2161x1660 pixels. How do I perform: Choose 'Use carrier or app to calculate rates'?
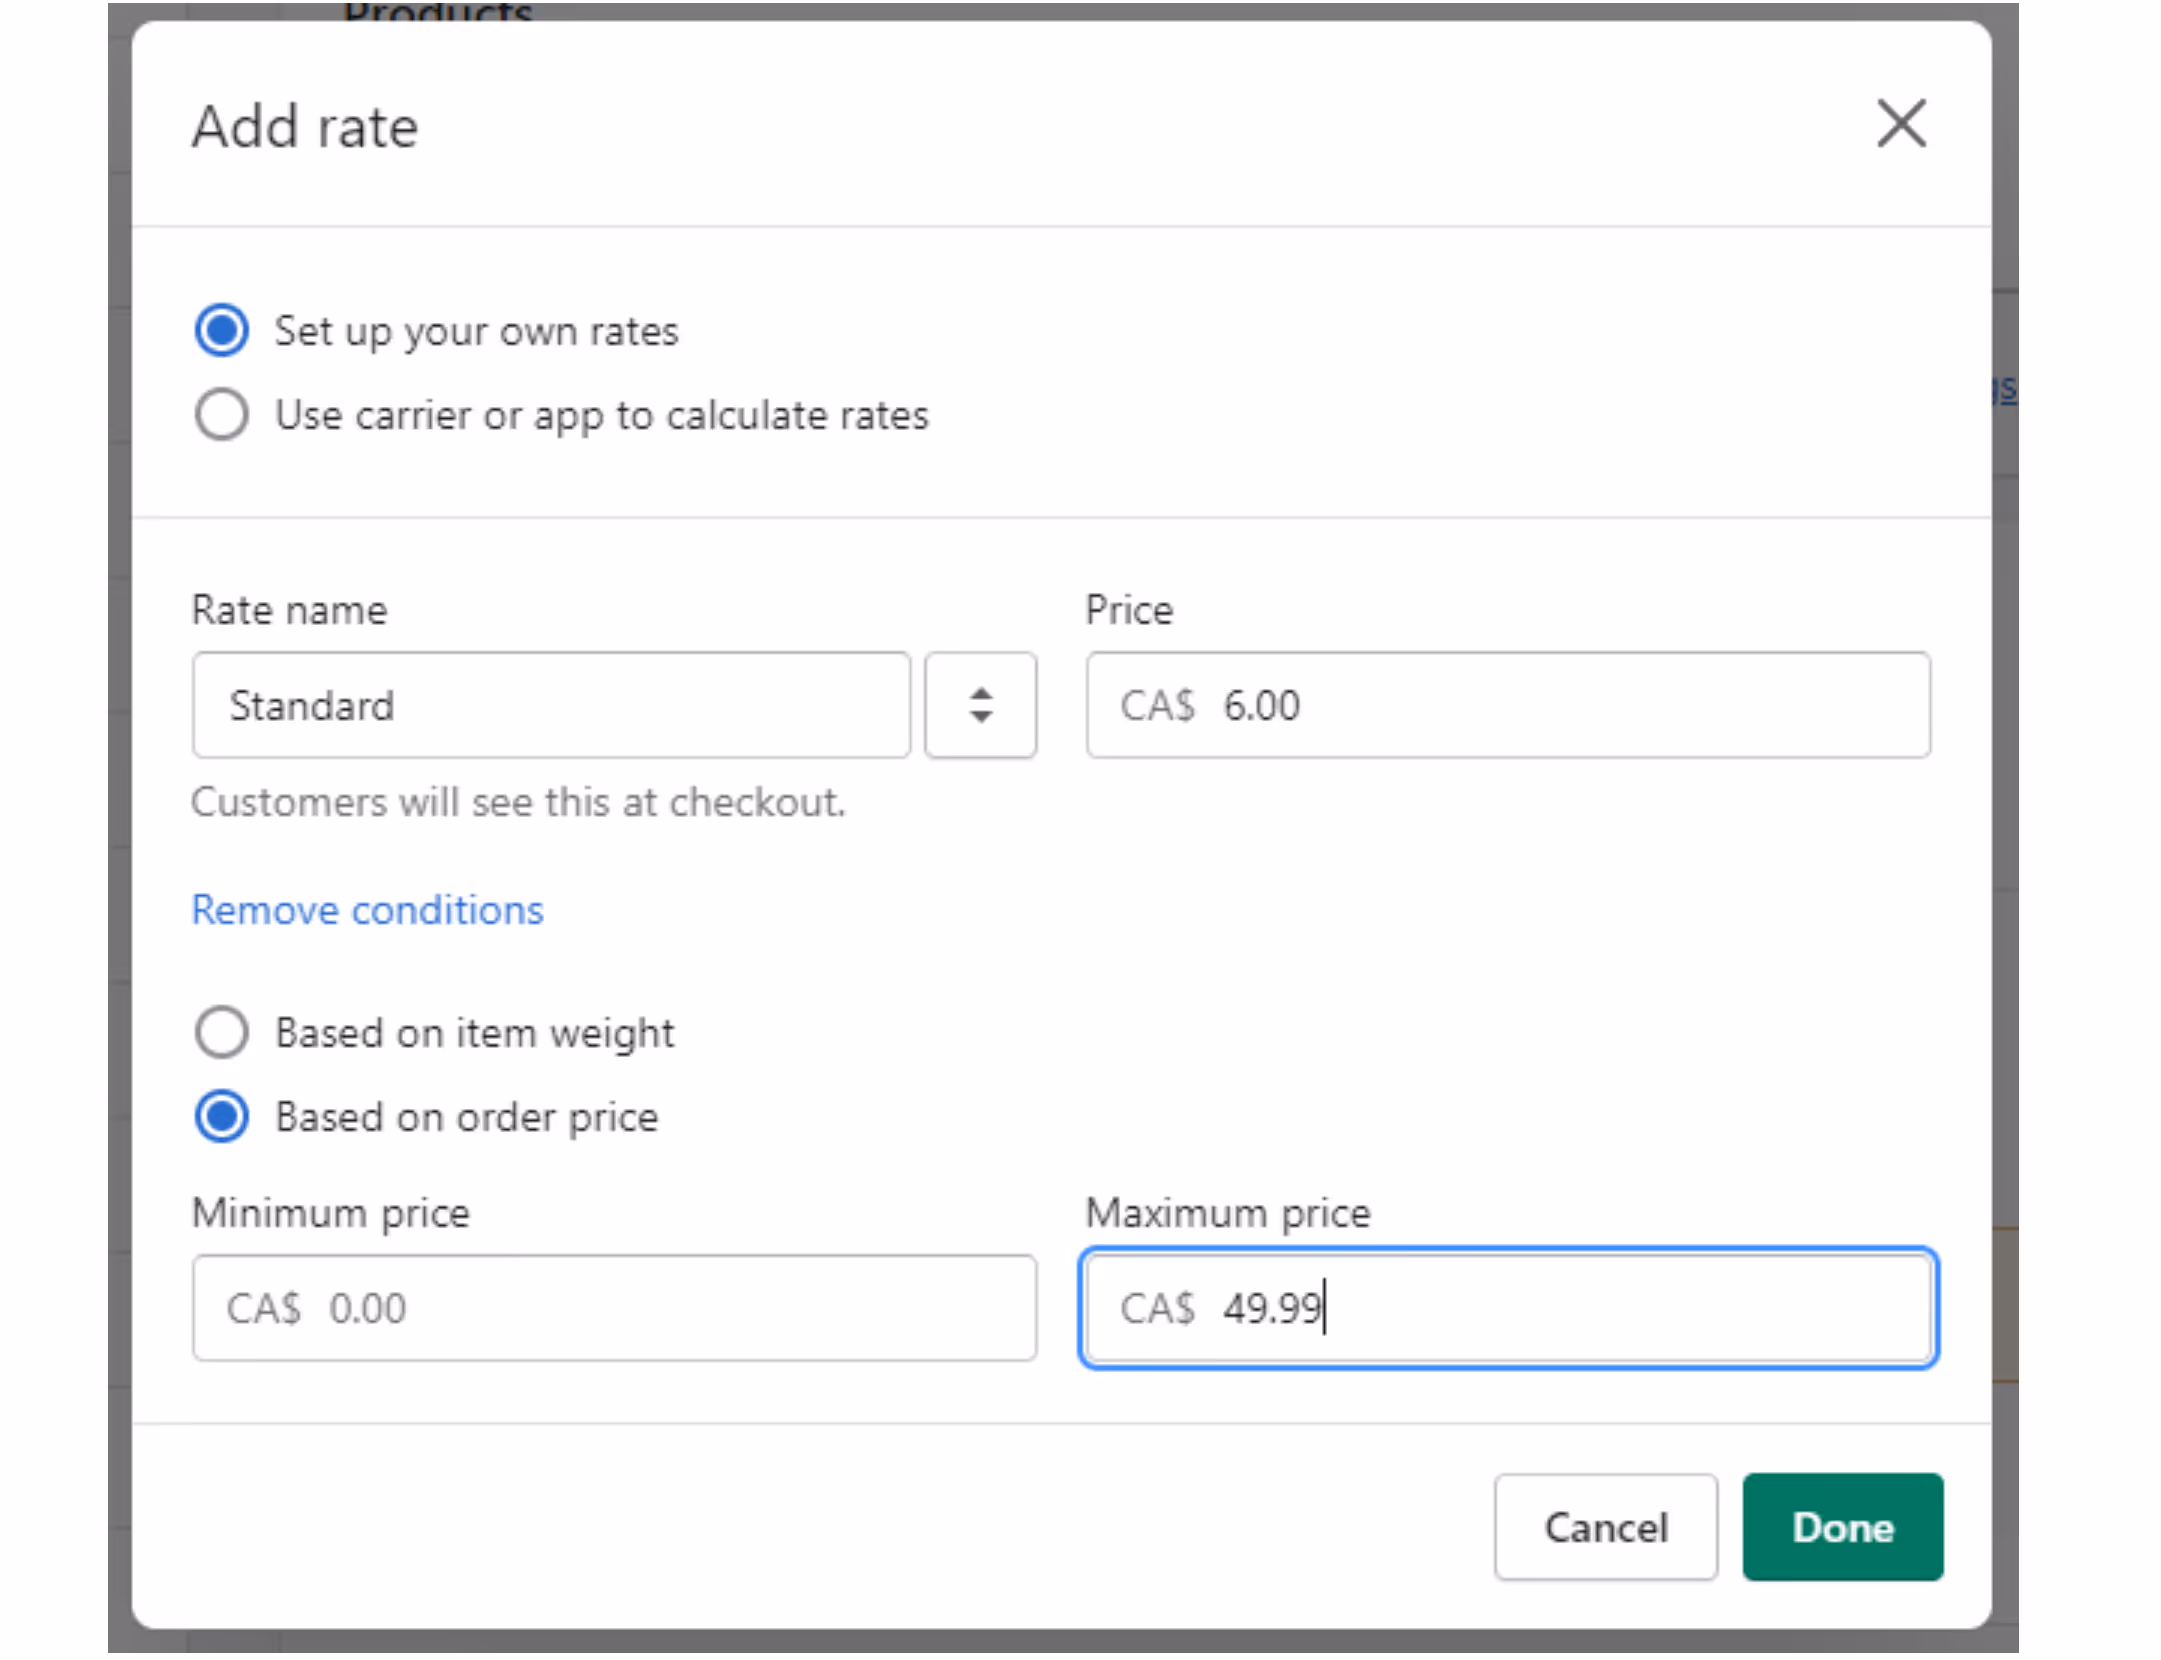point(221,414)
